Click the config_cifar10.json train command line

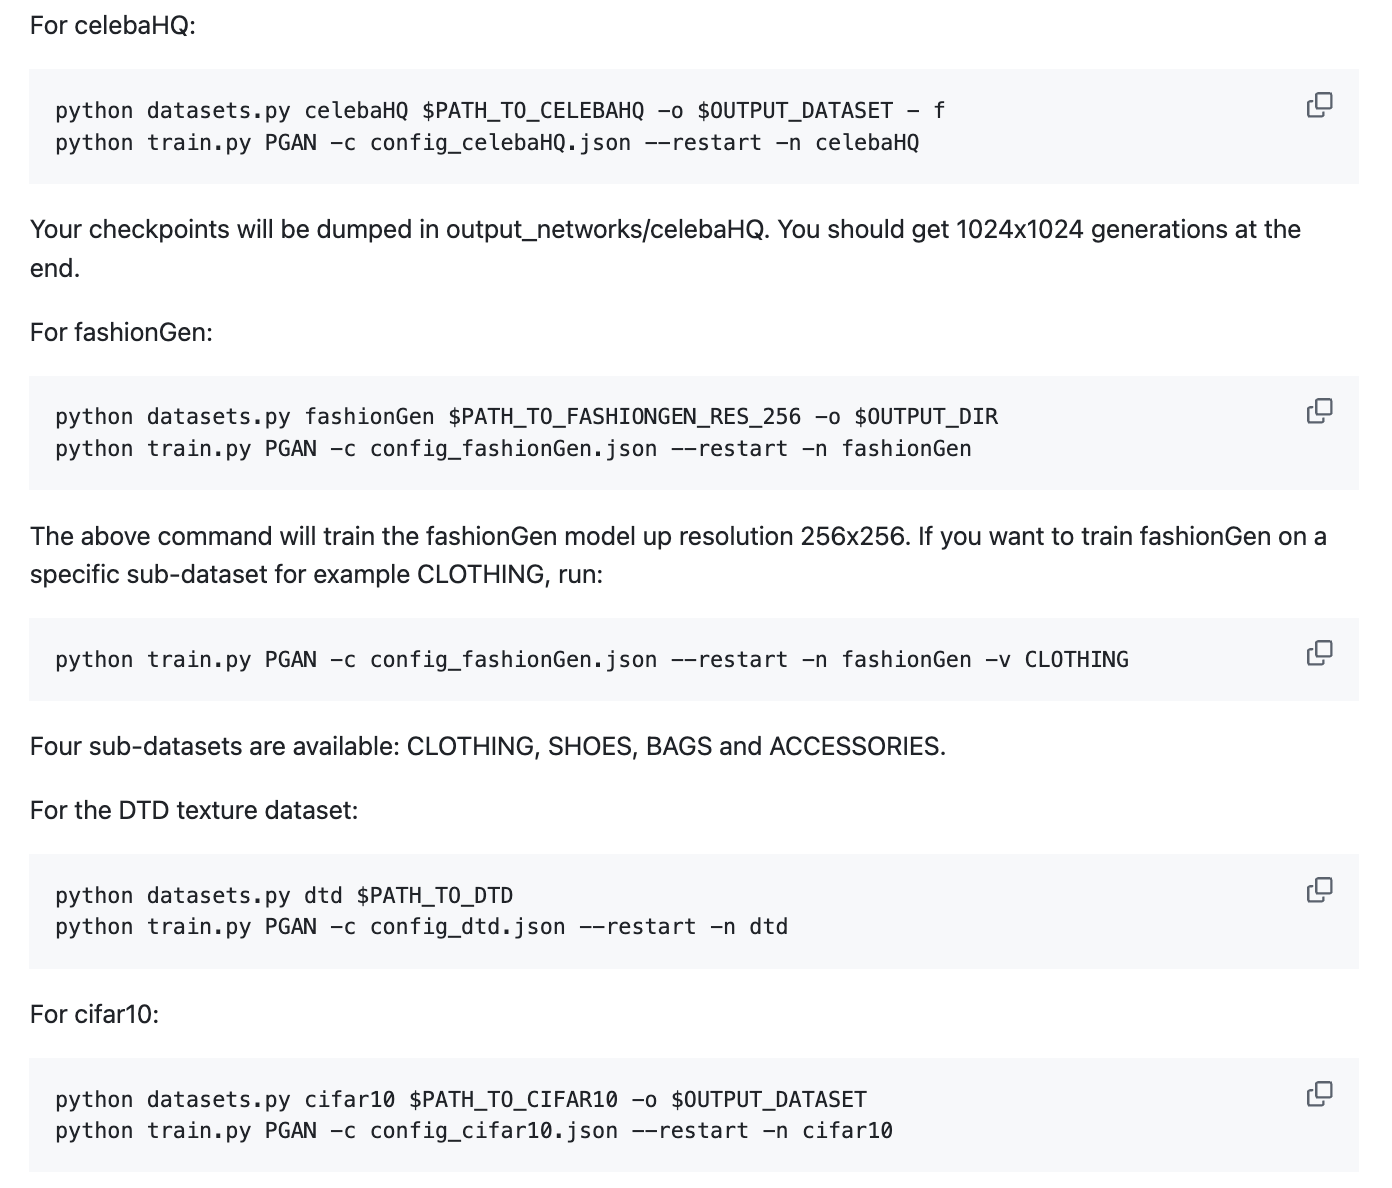(x=474, y=1130)
